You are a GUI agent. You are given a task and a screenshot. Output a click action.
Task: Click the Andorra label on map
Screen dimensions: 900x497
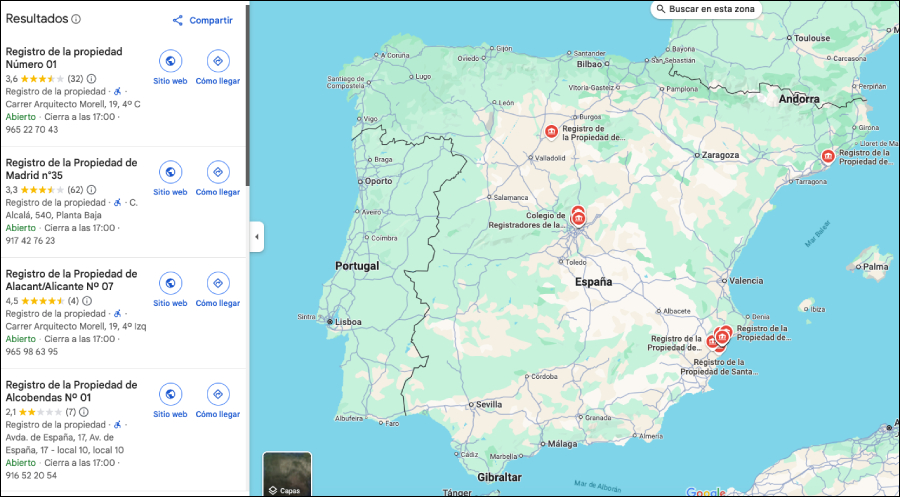point(799,99)
